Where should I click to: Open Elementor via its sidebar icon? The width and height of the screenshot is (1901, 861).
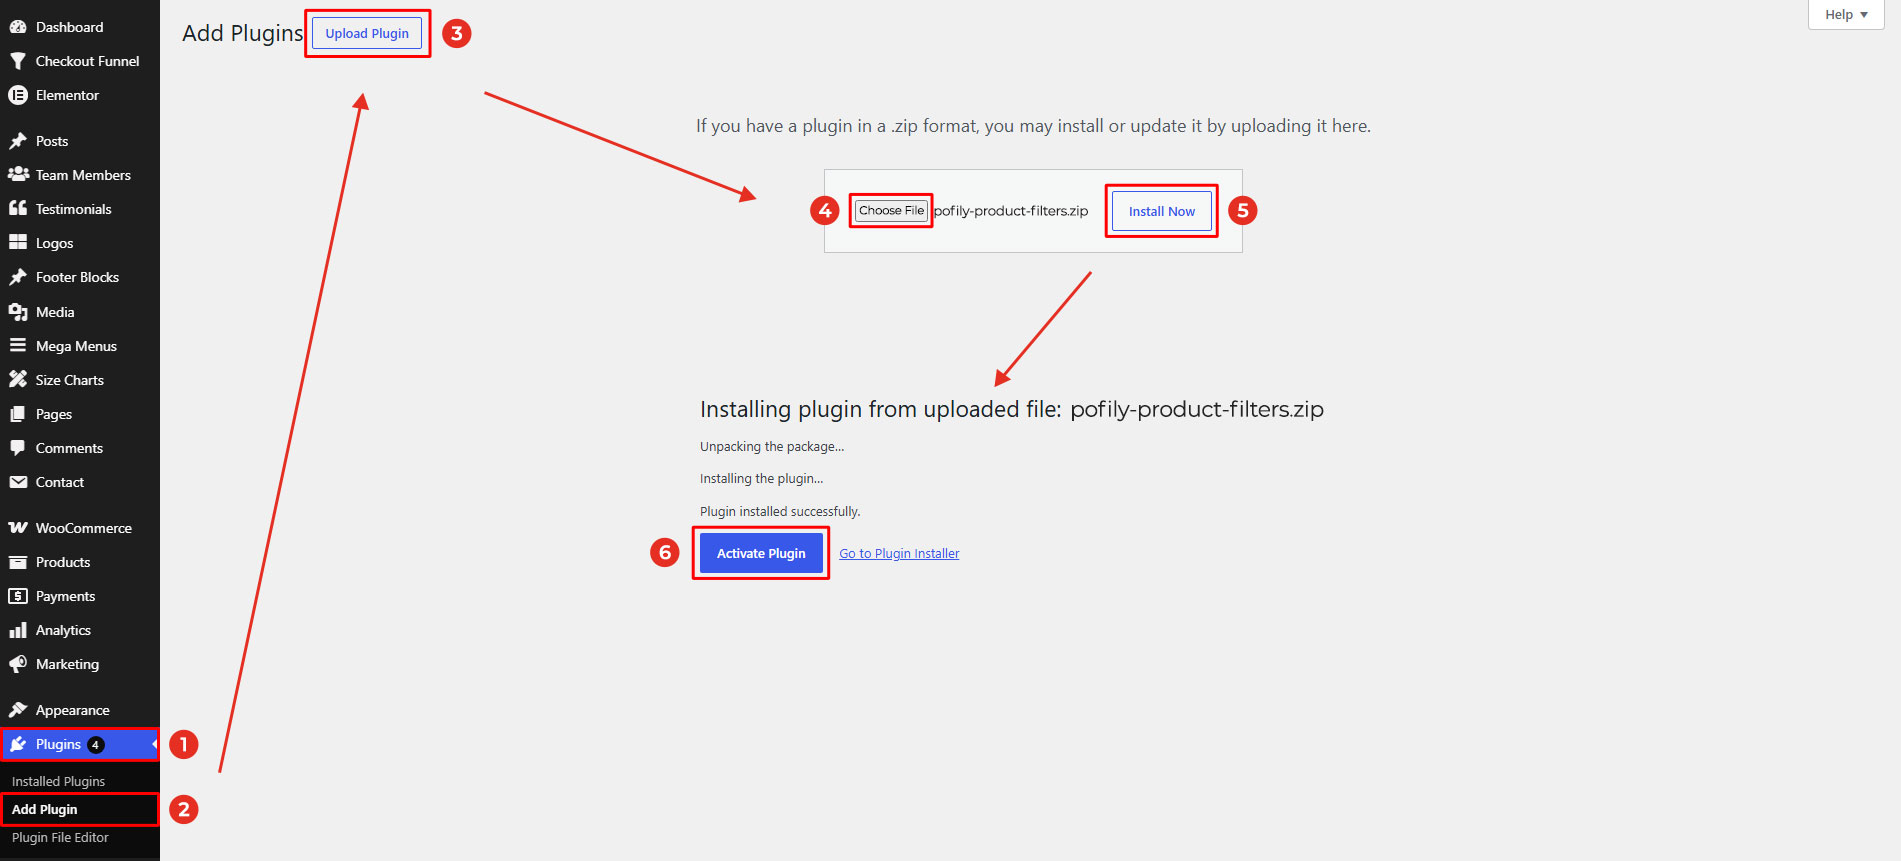[18, 95]
